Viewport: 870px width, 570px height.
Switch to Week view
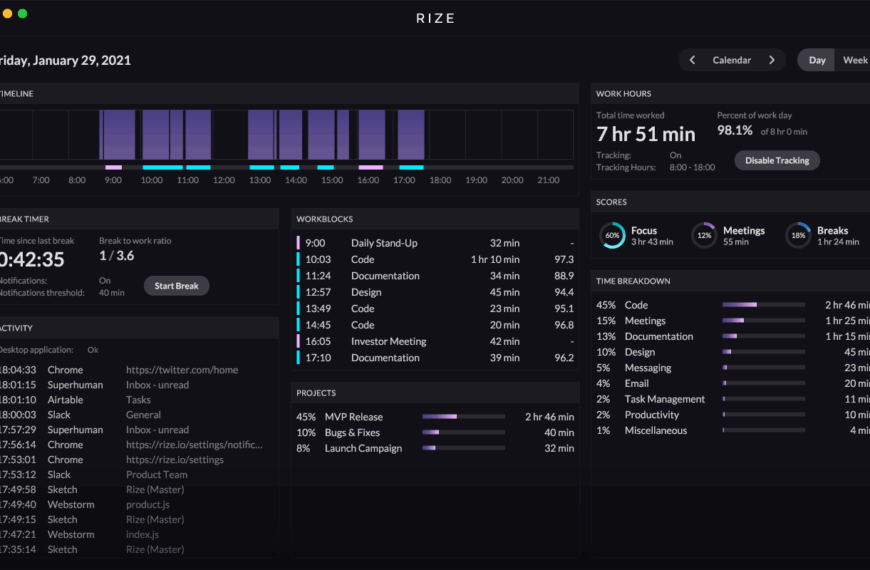pos(854,60)
